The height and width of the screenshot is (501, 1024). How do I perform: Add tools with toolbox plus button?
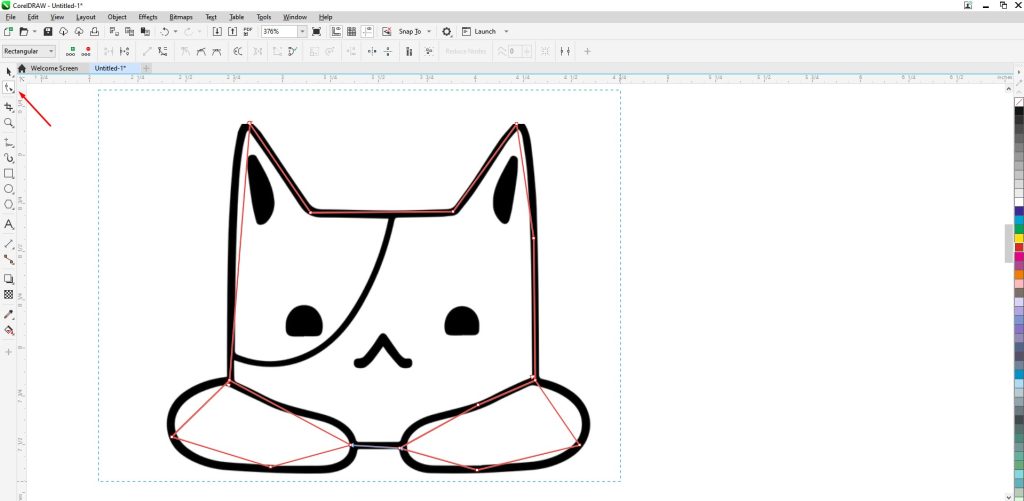[8, 351]
